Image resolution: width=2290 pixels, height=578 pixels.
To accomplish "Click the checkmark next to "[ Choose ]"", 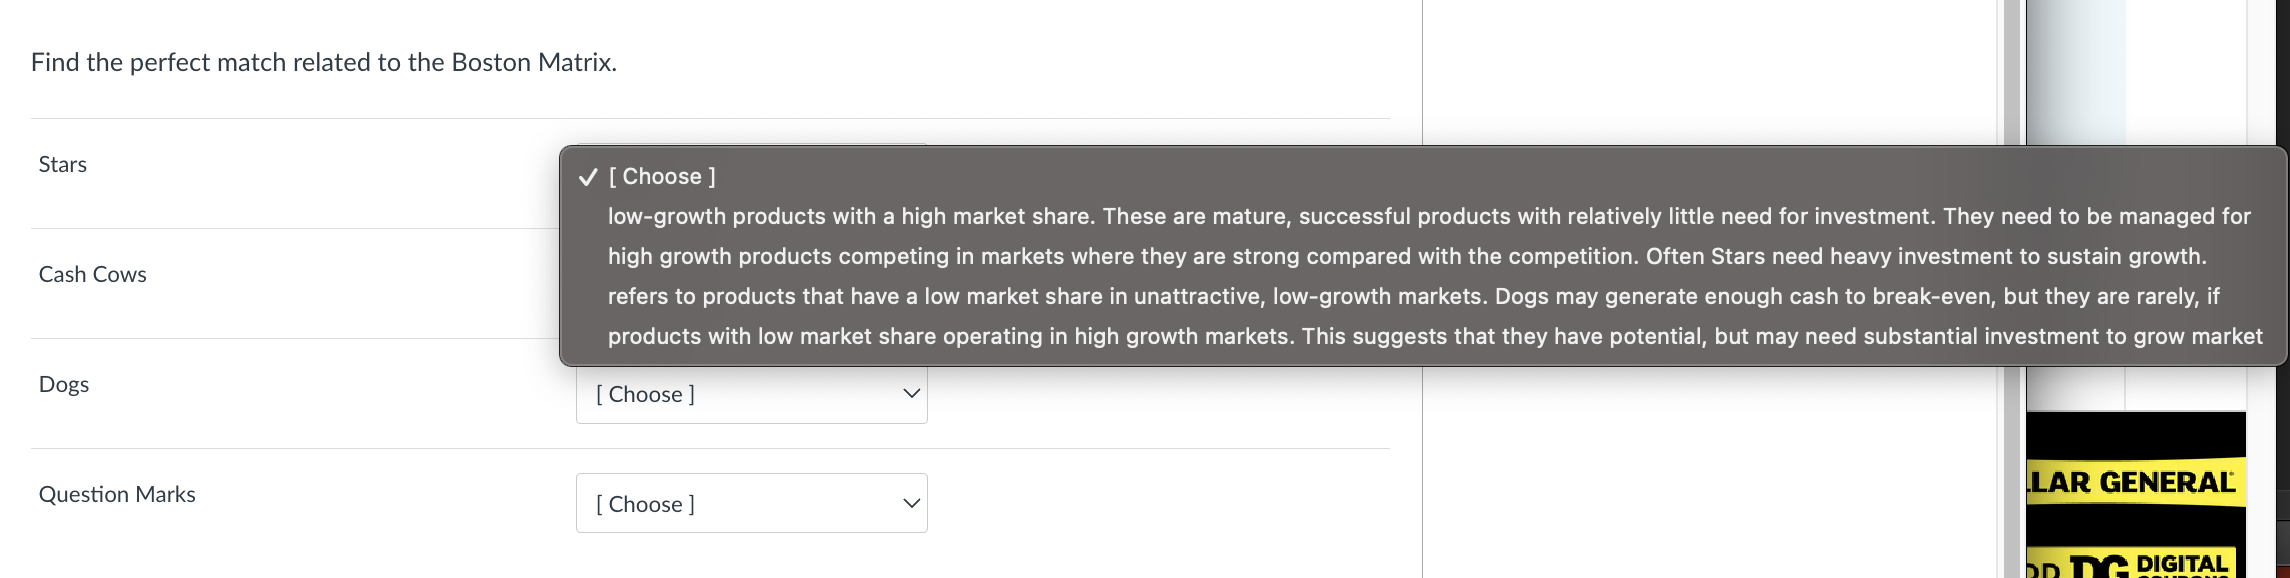I will pyautogui.click(x=586, y=176).
